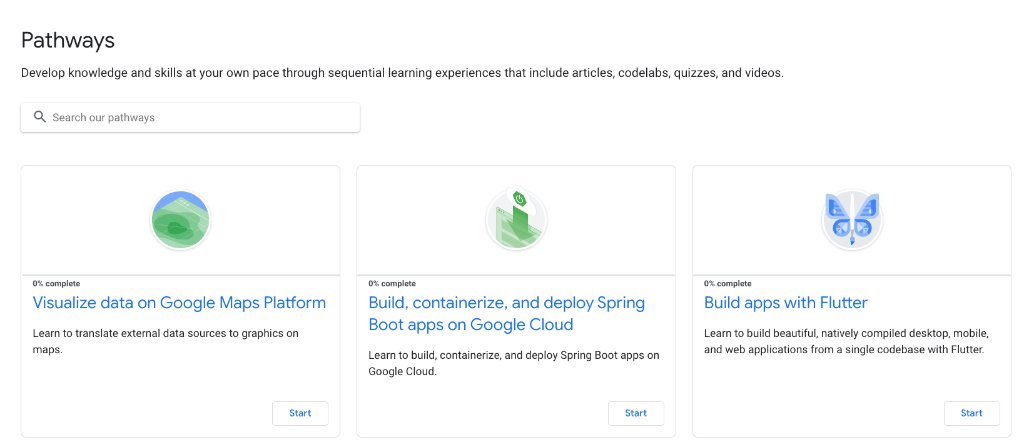Viewport: 1024px width, 447px height.
Task: Click the Google Maps Platform pathway badge
Action: [x=180, y=220]
